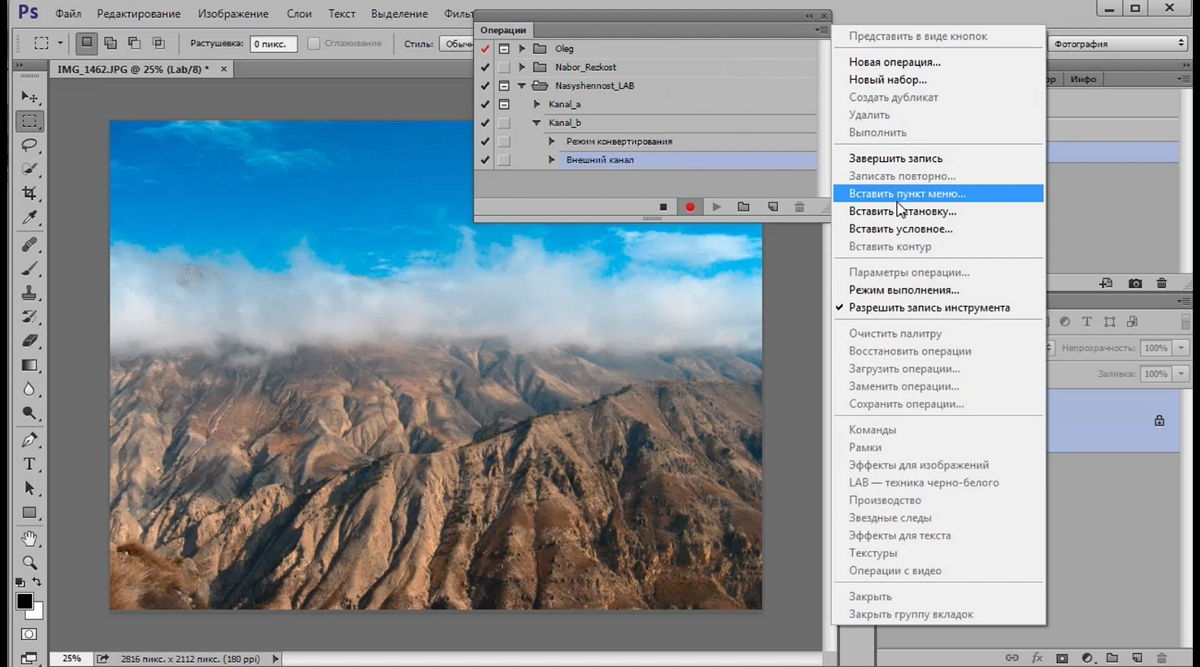1200x667 pixels.
Task: Toggle dialog box for Kanal_a action
Action: 504,104
